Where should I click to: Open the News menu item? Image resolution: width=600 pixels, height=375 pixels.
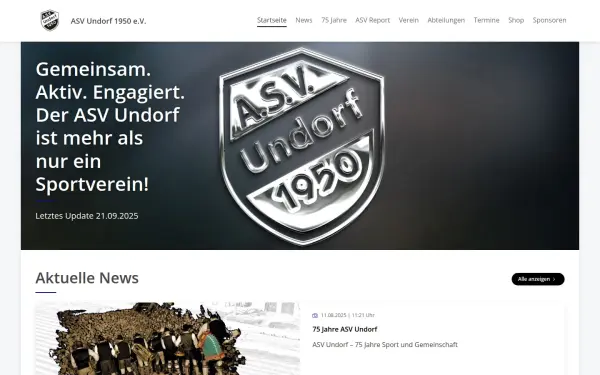304,20
